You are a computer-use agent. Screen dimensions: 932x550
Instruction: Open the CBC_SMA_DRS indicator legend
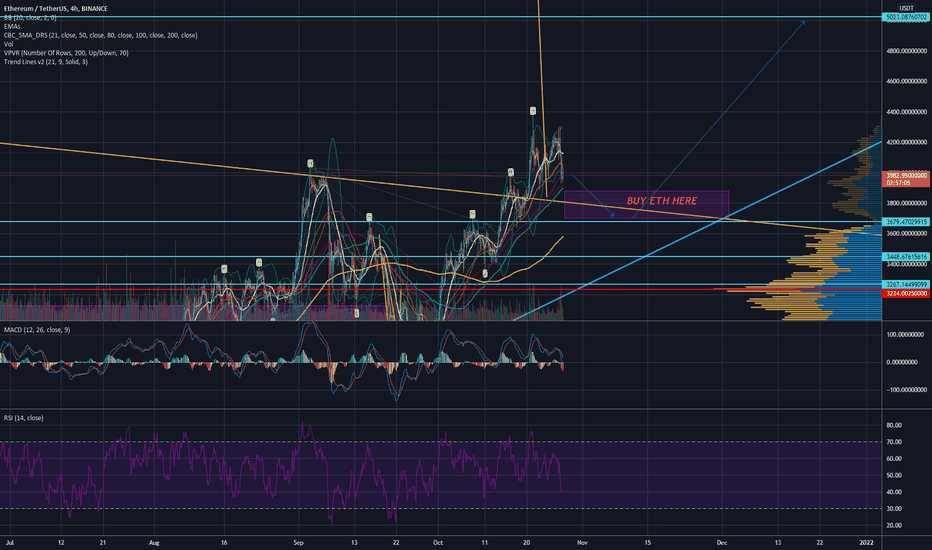[100, 35]
